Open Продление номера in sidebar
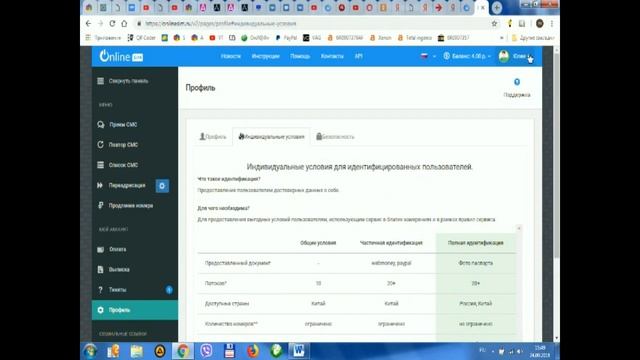 pyautogui.click(x=125, y=205)
